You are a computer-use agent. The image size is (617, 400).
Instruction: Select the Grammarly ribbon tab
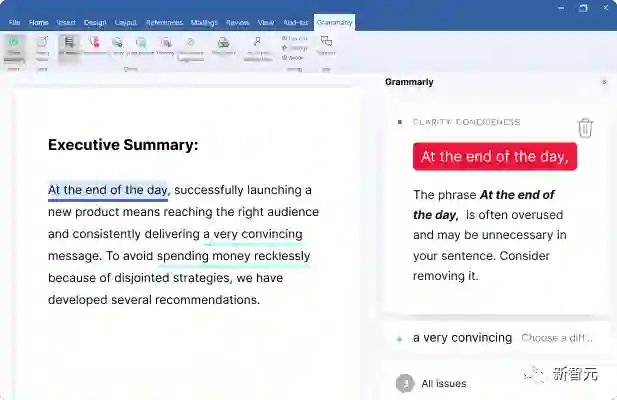[334, 22]
